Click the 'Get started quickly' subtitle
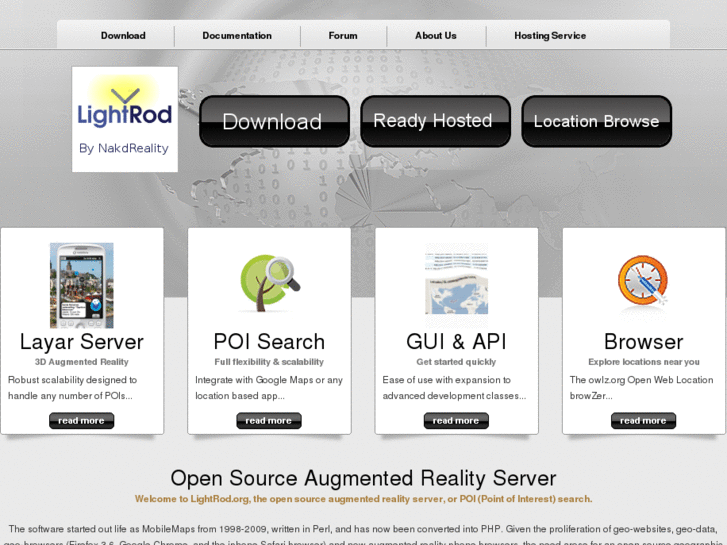Viewport: 727px width, 545px height. tap(456, 362)
